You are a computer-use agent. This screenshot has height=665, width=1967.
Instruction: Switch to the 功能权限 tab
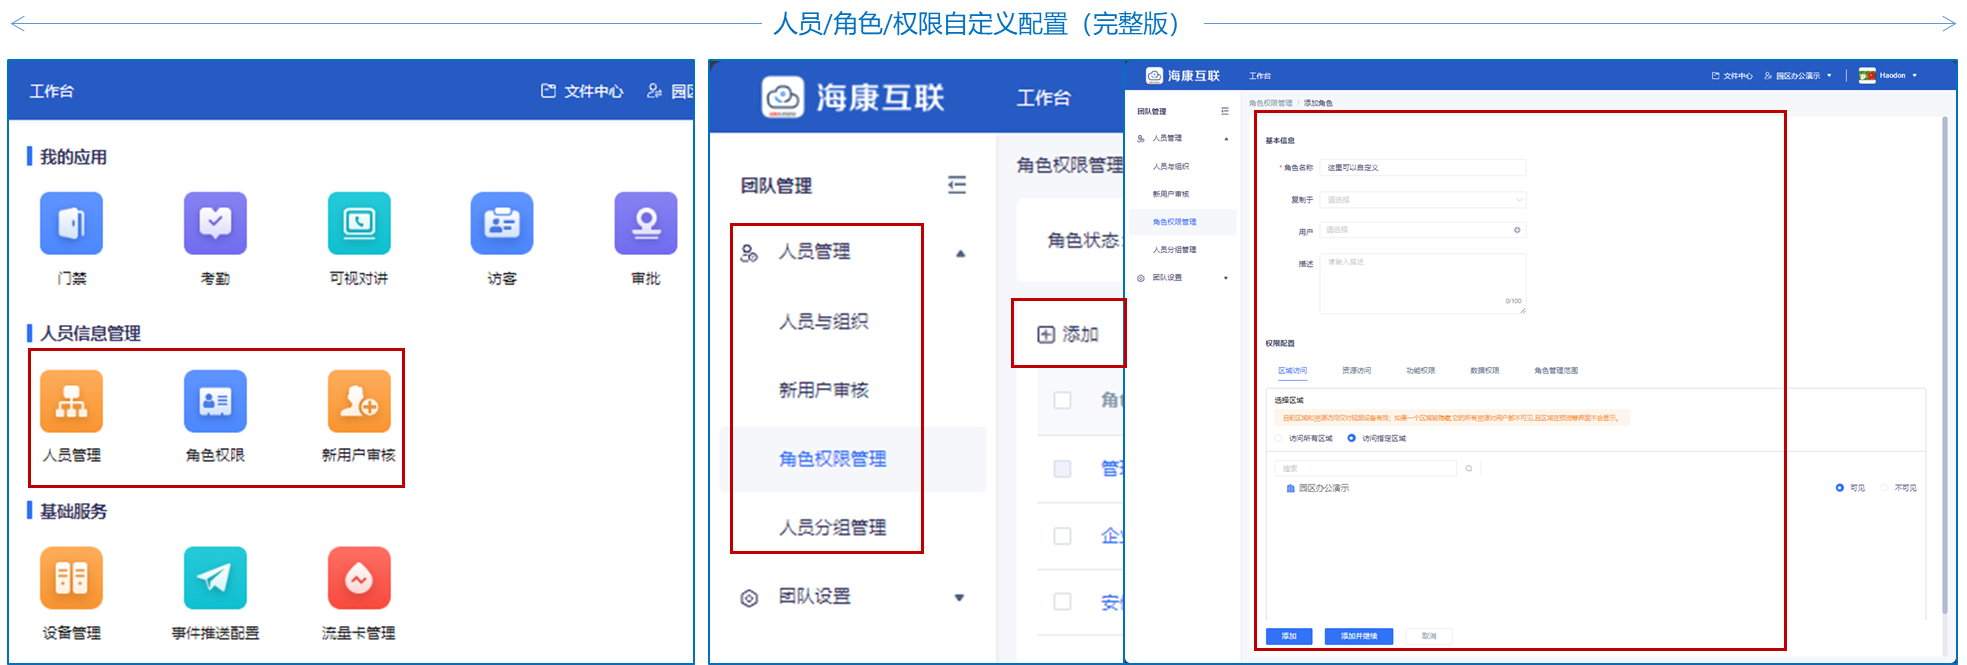click(1420, 371)
